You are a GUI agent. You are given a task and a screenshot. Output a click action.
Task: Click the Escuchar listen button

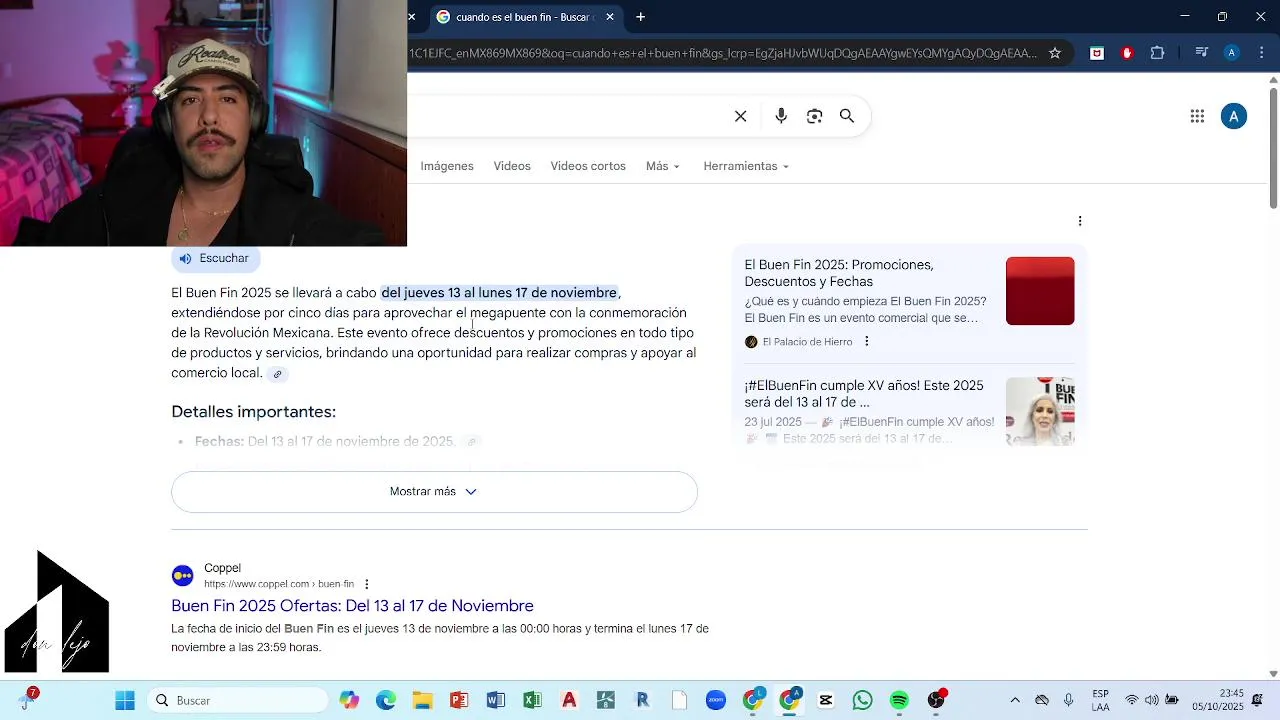[x=214, y=258]
